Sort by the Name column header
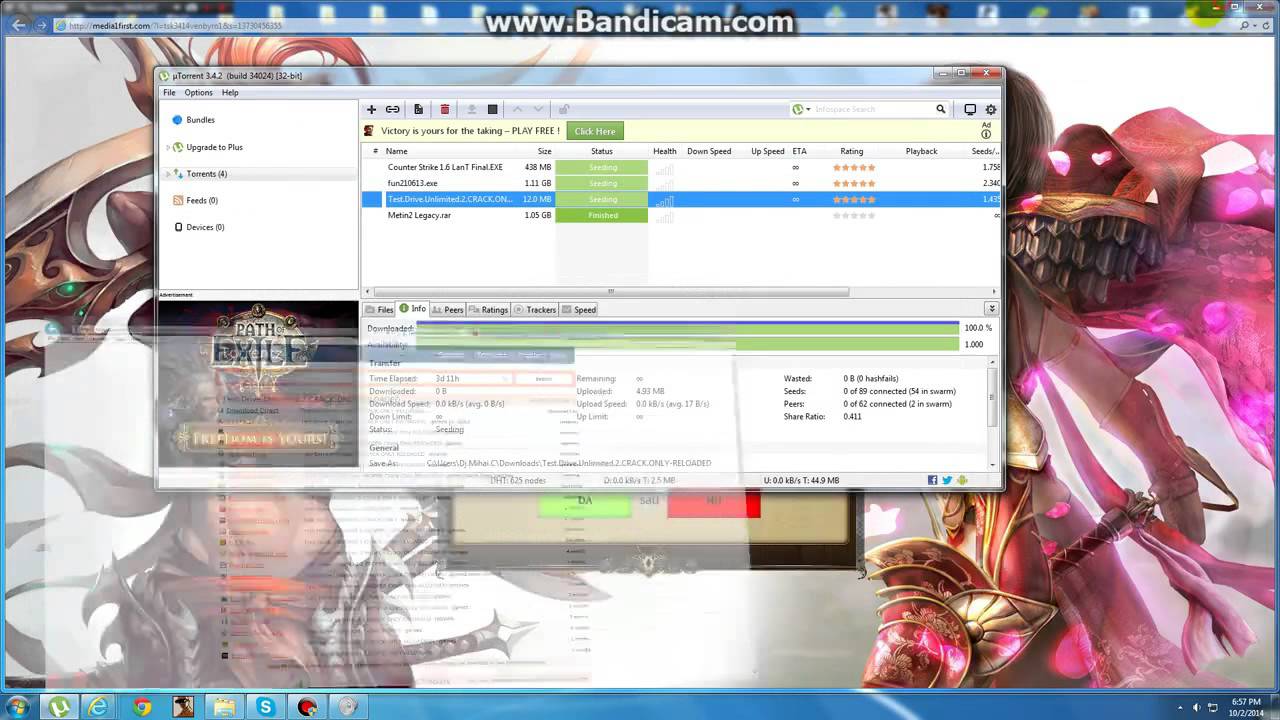The width and height of the screenshot is (1280, 720). click(397, 151)
